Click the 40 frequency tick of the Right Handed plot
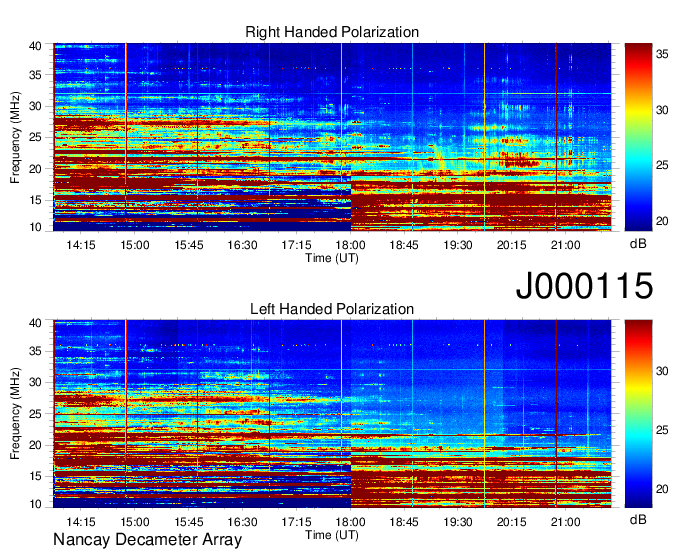 [x=35, y=46]
